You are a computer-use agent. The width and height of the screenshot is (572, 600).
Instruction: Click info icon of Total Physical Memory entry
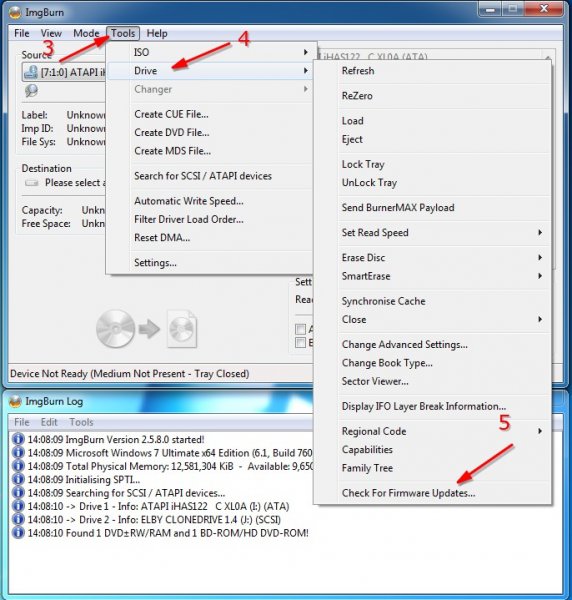pos(18,466)
